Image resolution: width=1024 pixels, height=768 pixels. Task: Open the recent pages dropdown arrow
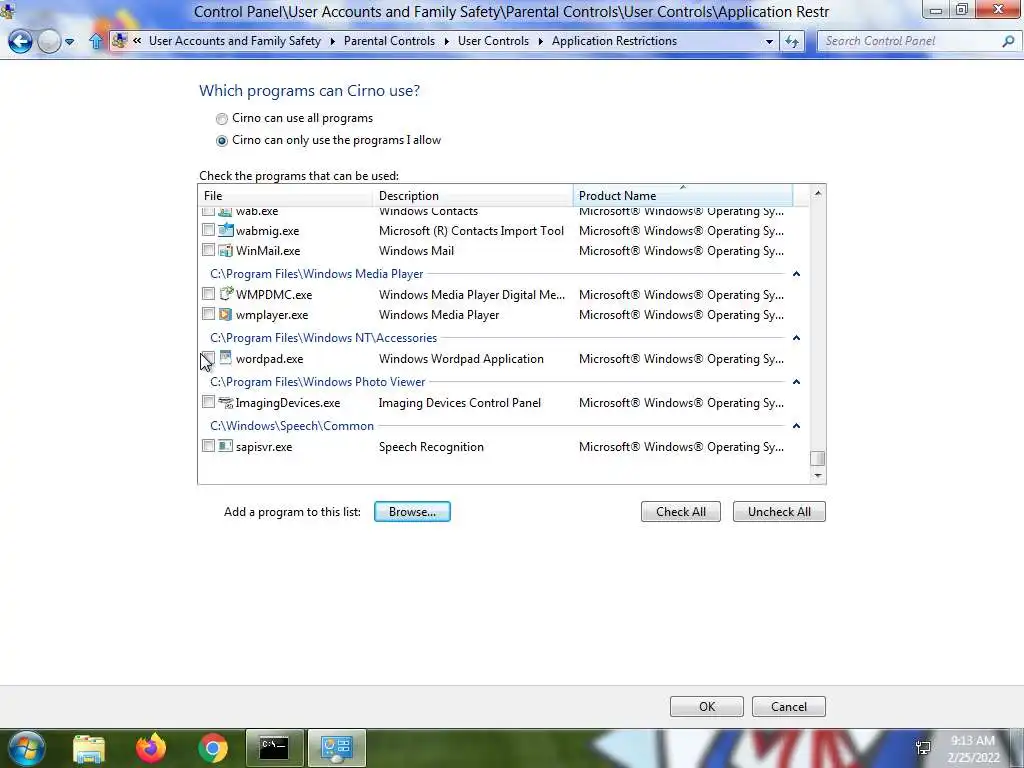(x=69, y=42)
